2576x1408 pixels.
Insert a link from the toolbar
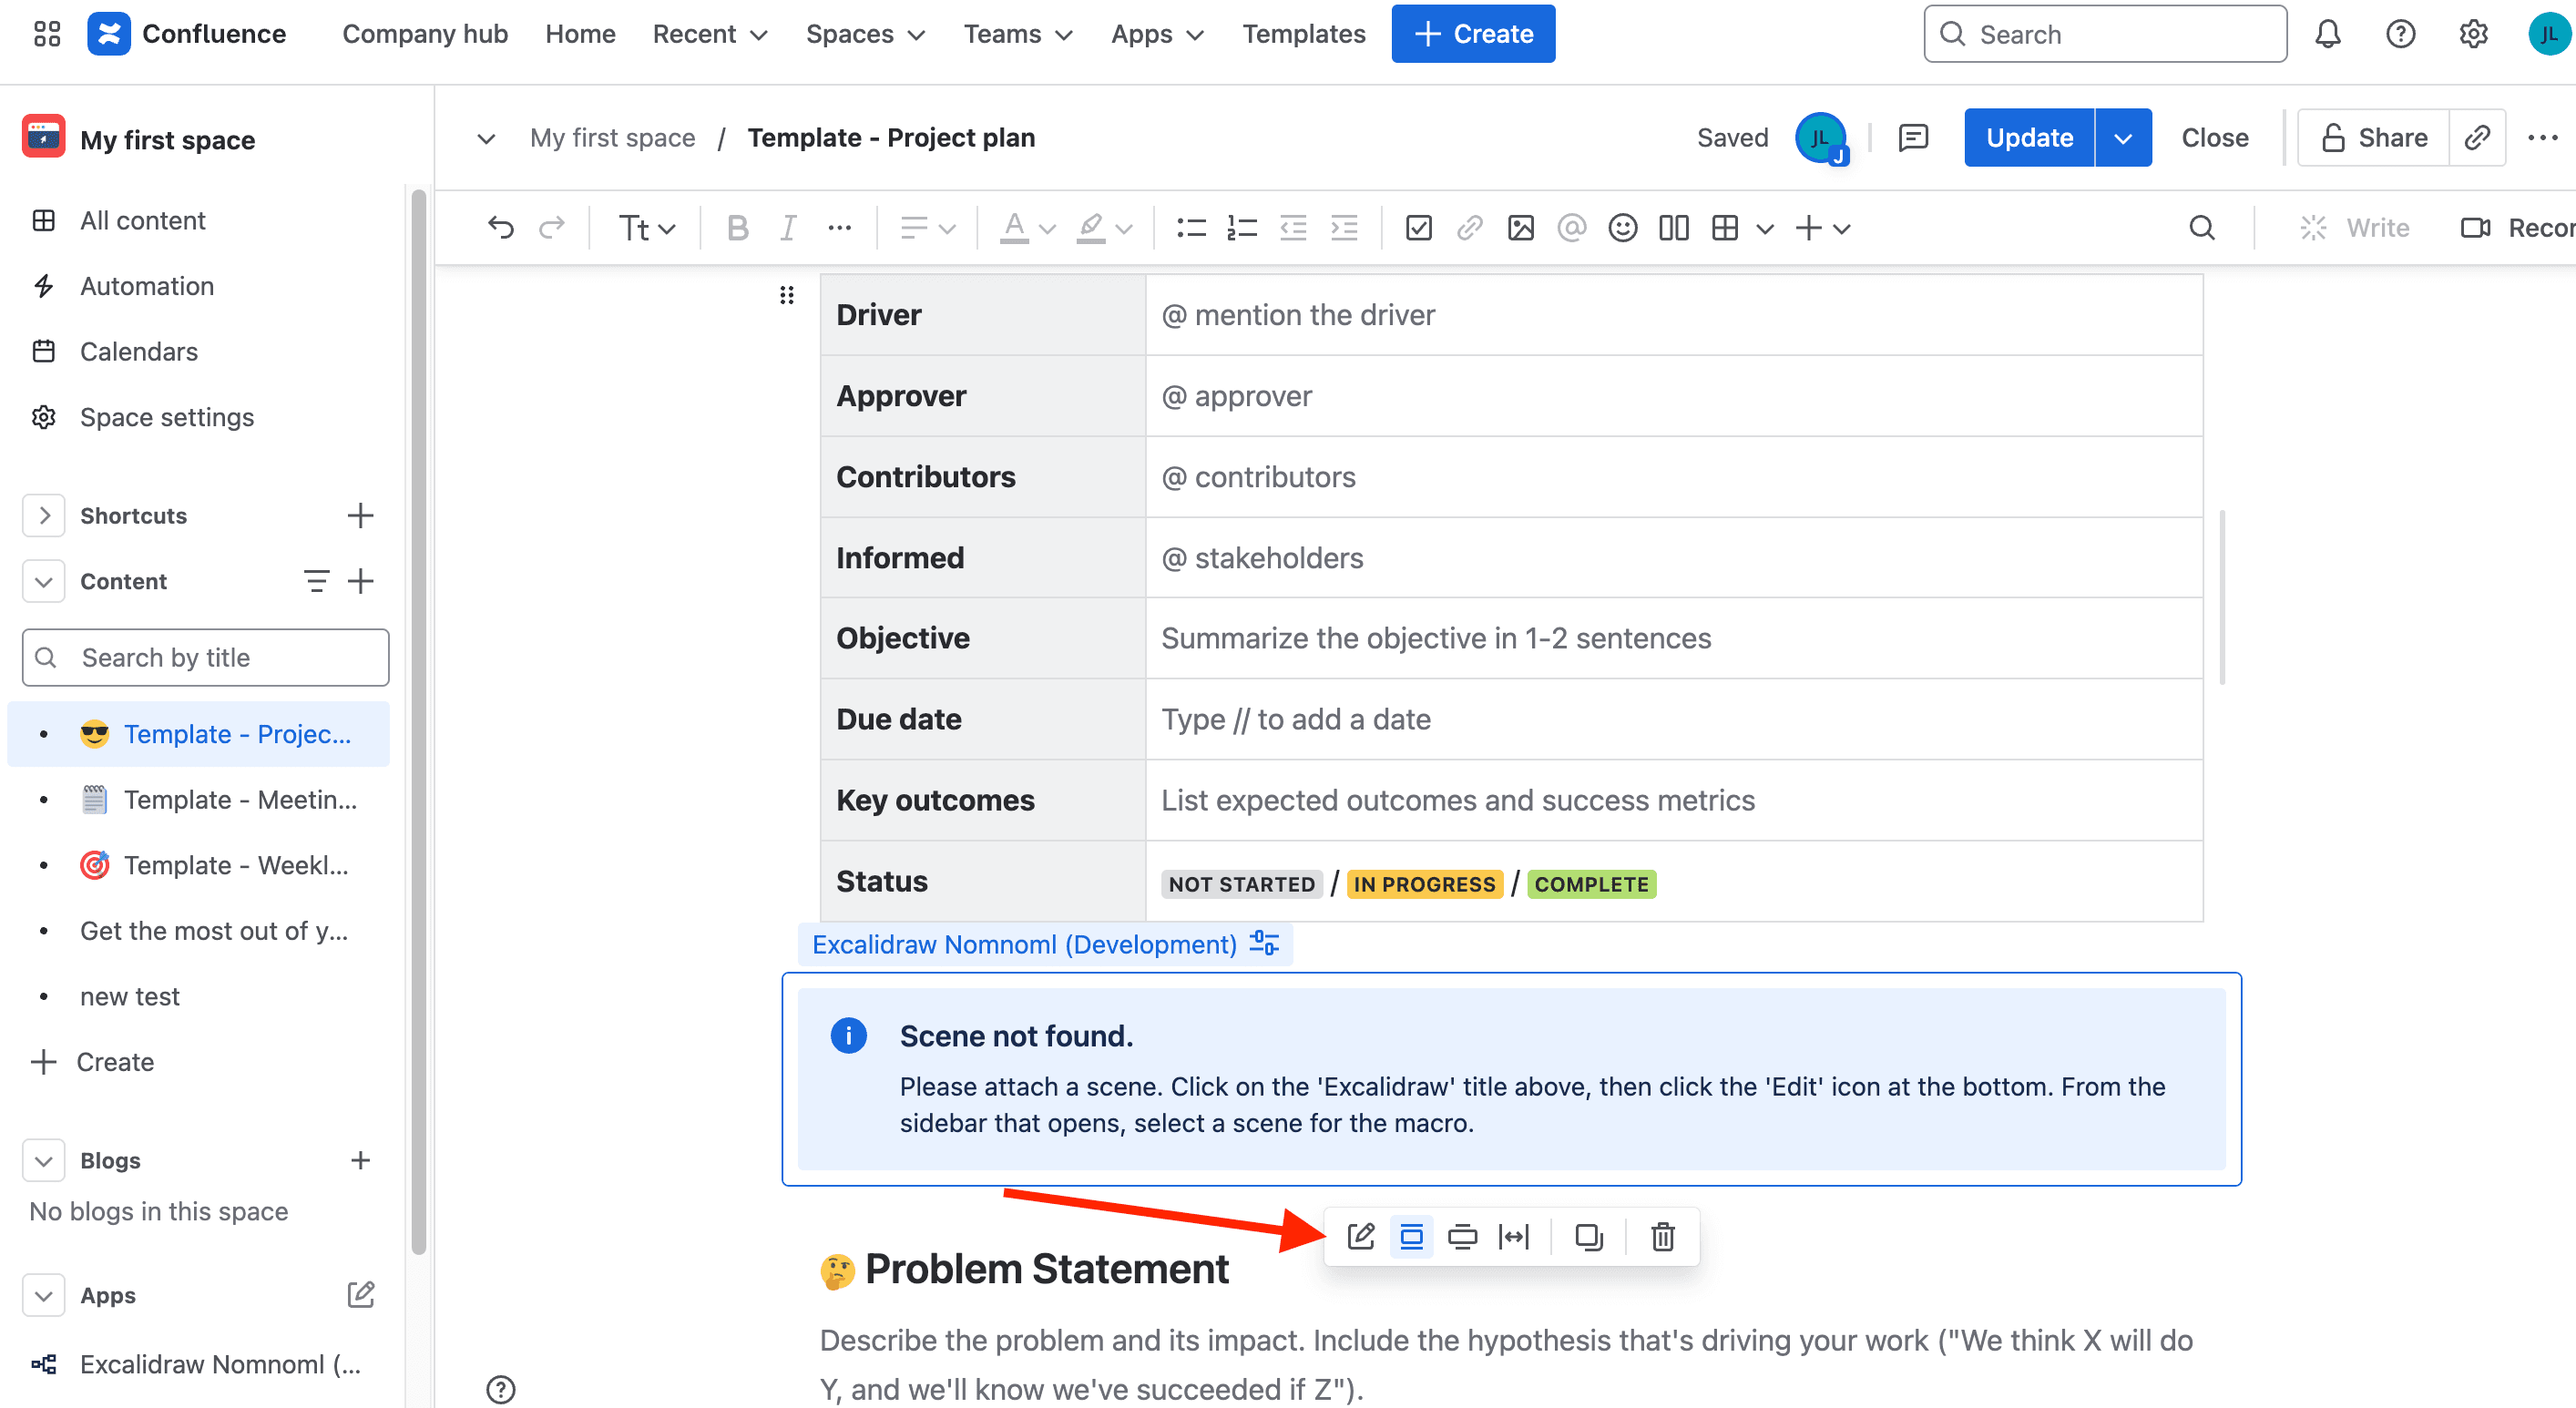click(x=1469, y=228)
